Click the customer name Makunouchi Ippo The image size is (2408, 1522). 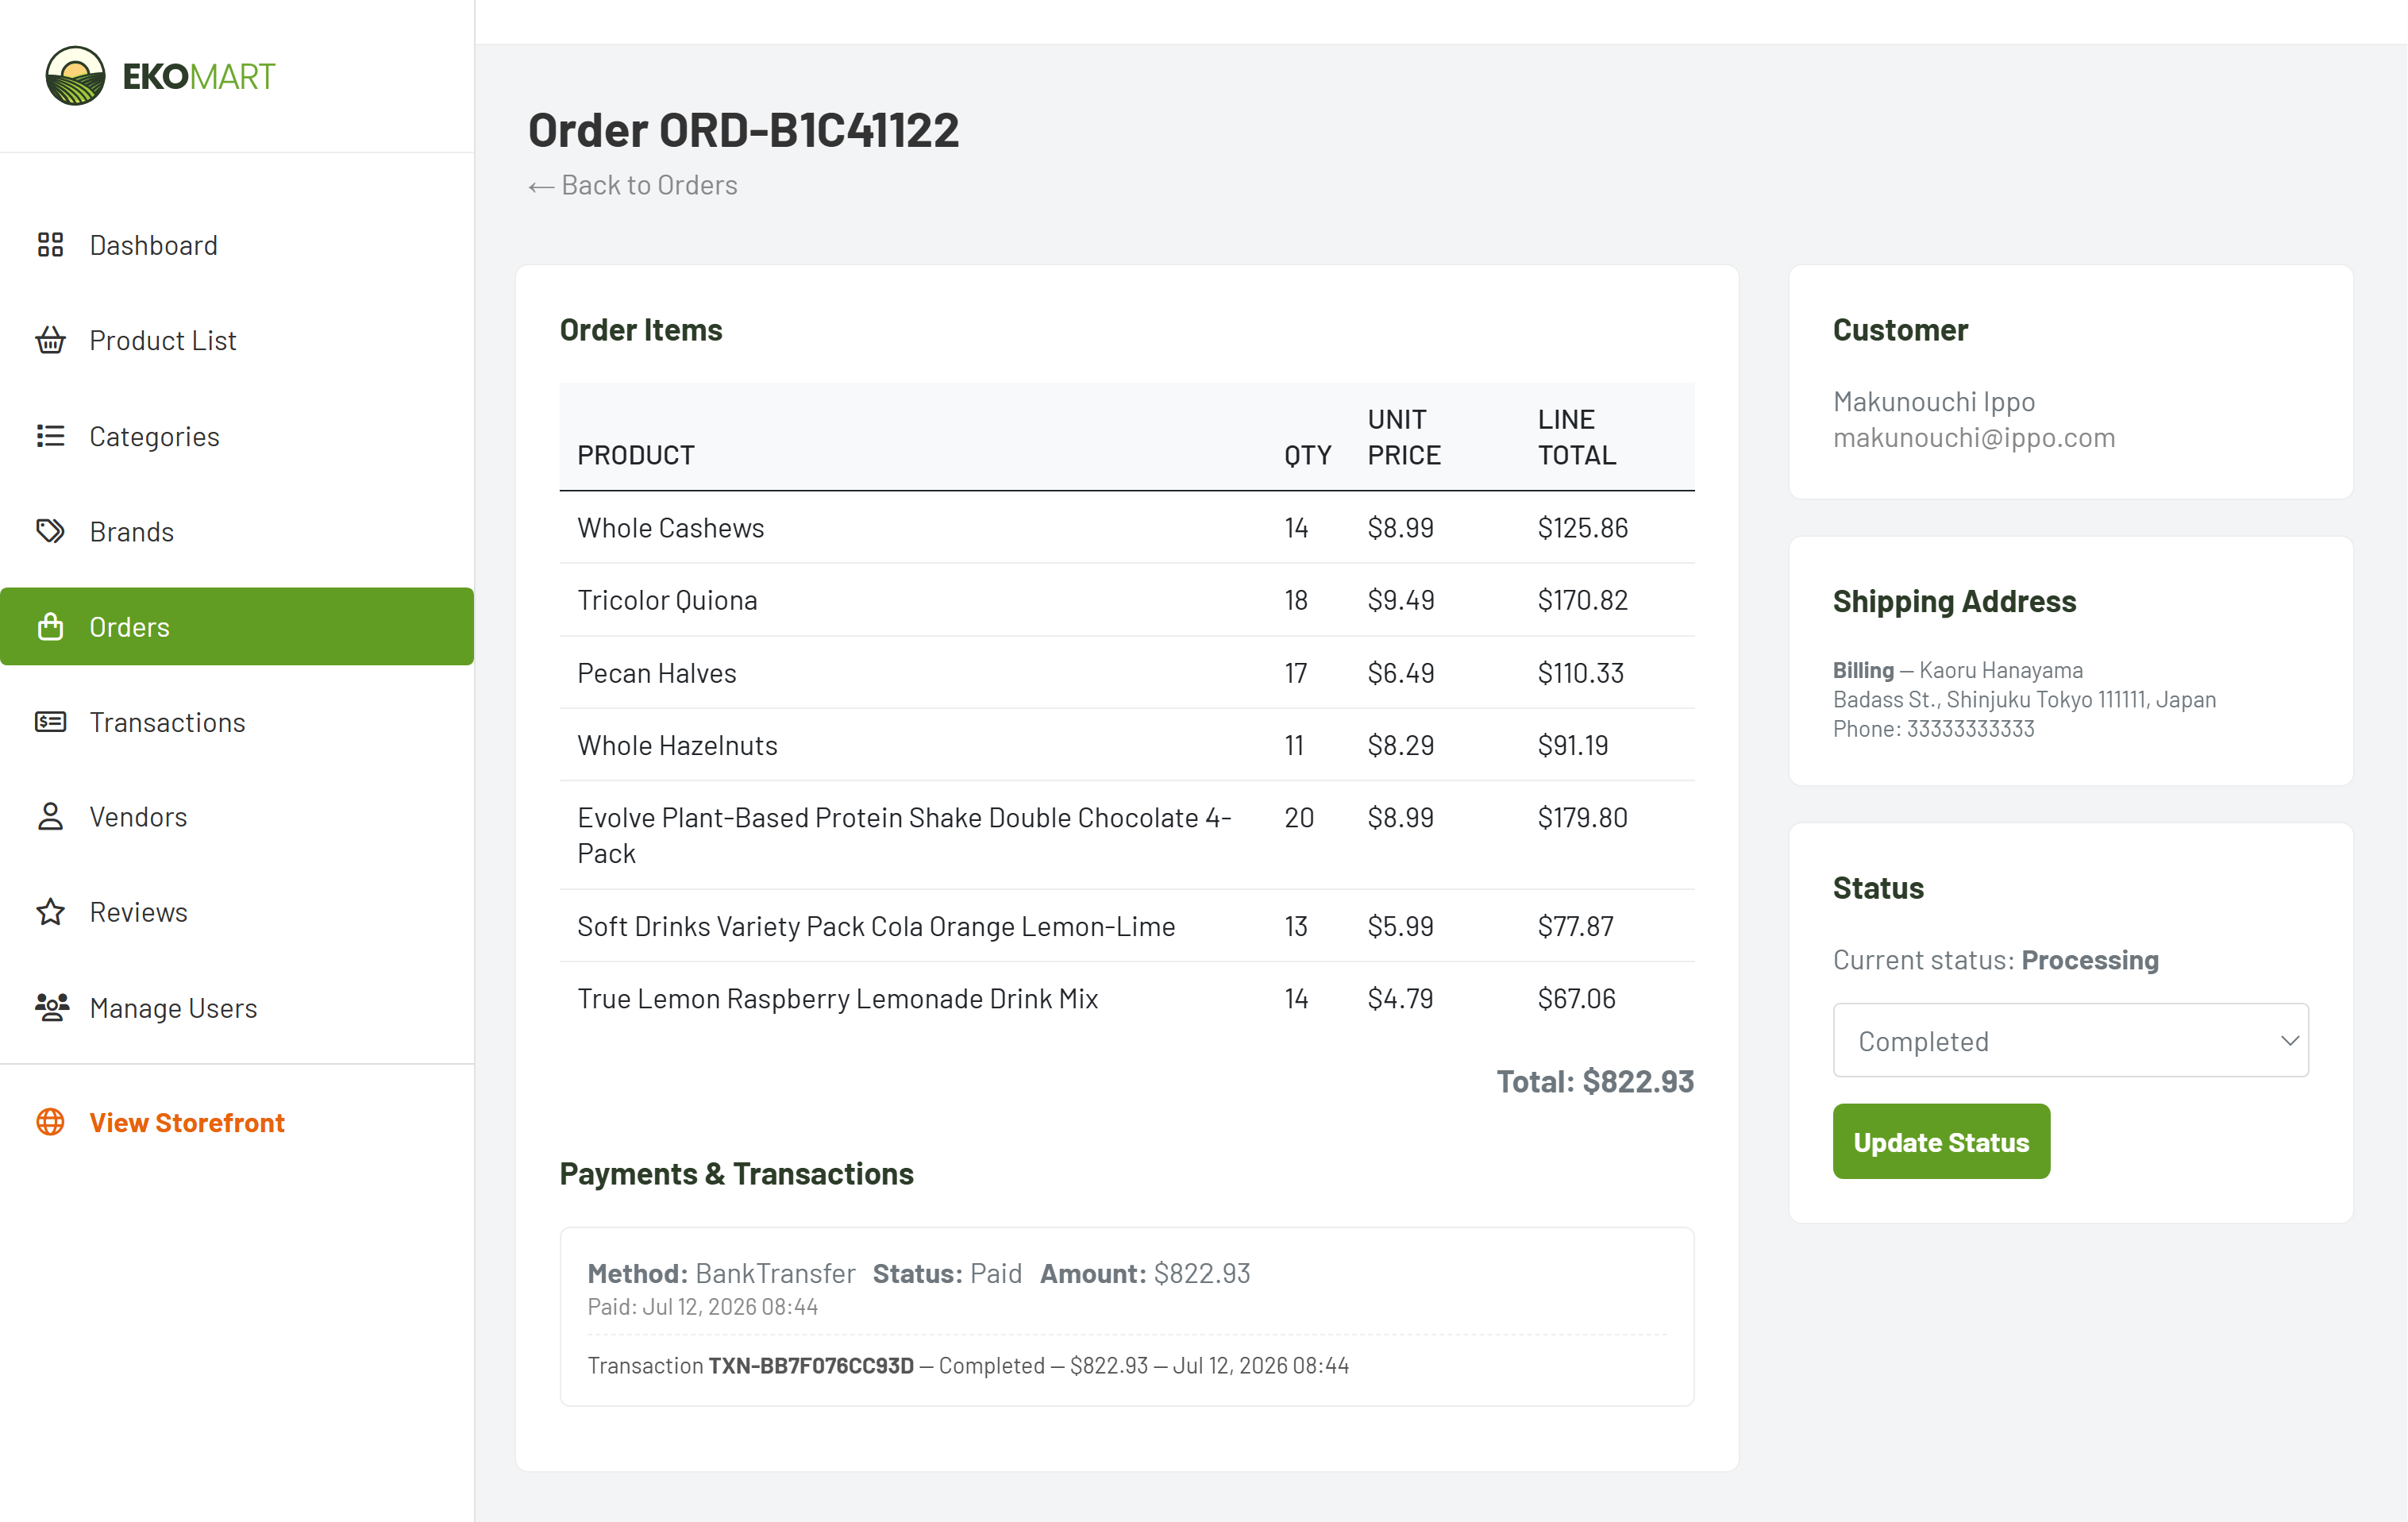click(1934, 401)
